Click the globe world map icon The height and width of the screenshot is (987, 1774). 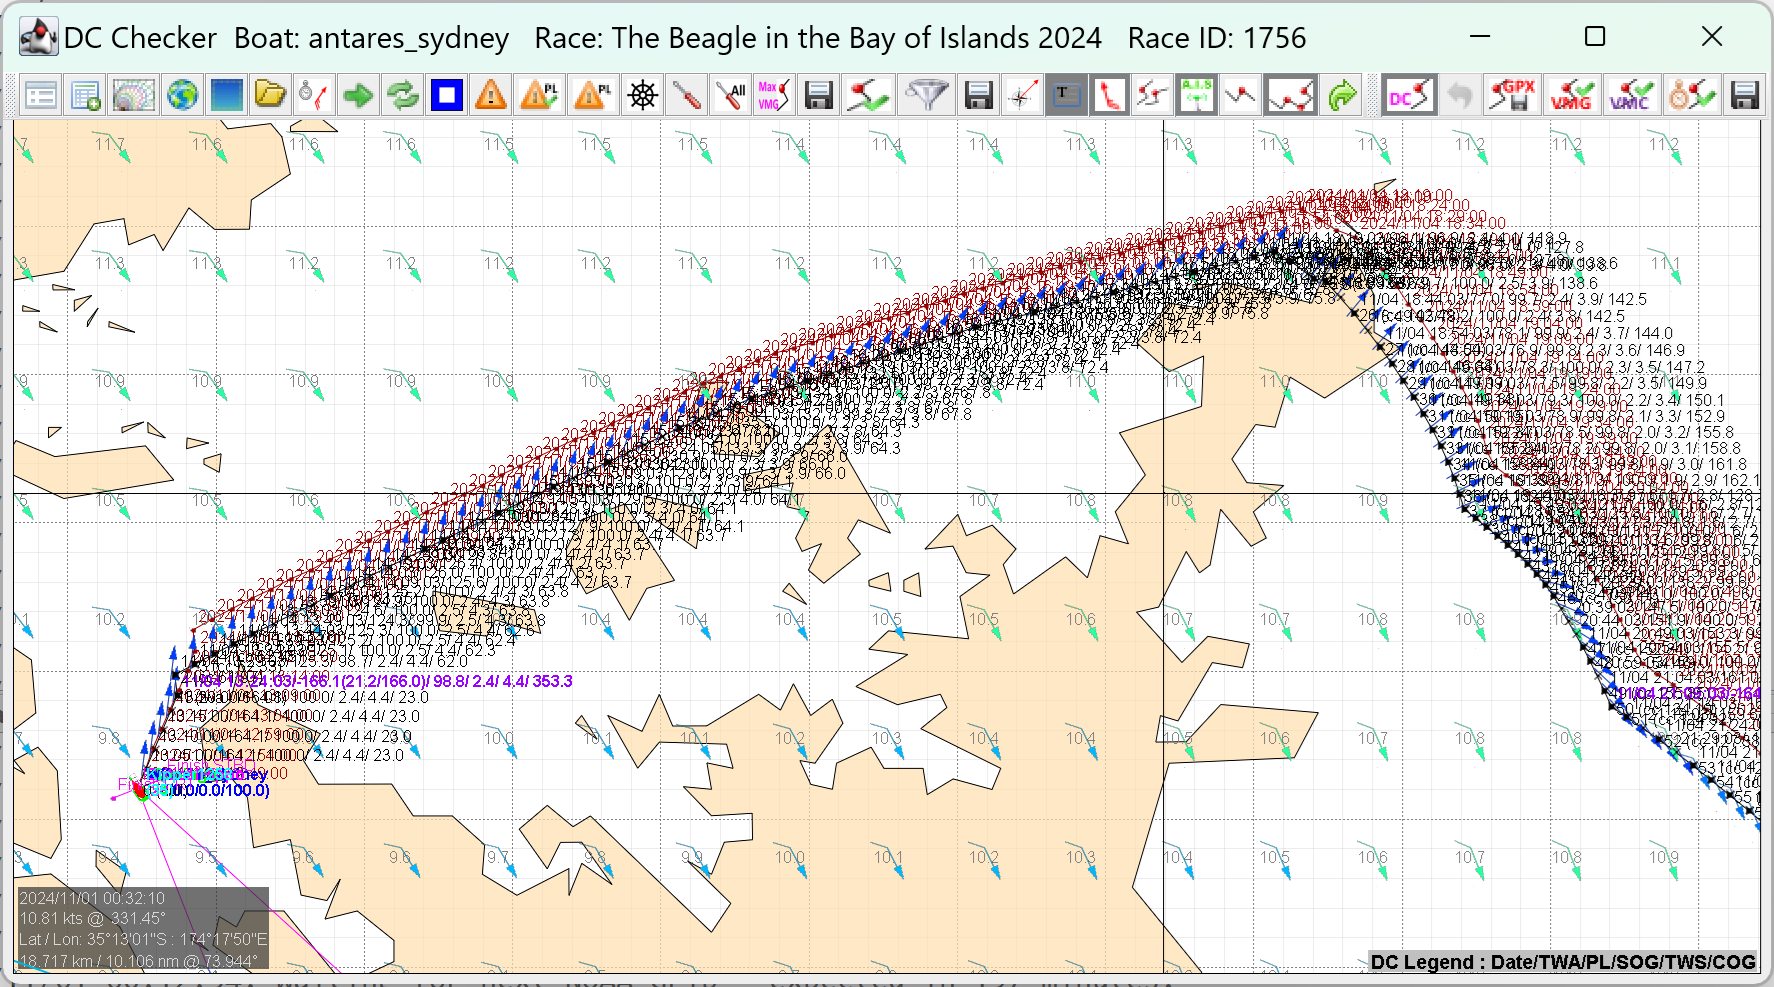coord(182,96)
